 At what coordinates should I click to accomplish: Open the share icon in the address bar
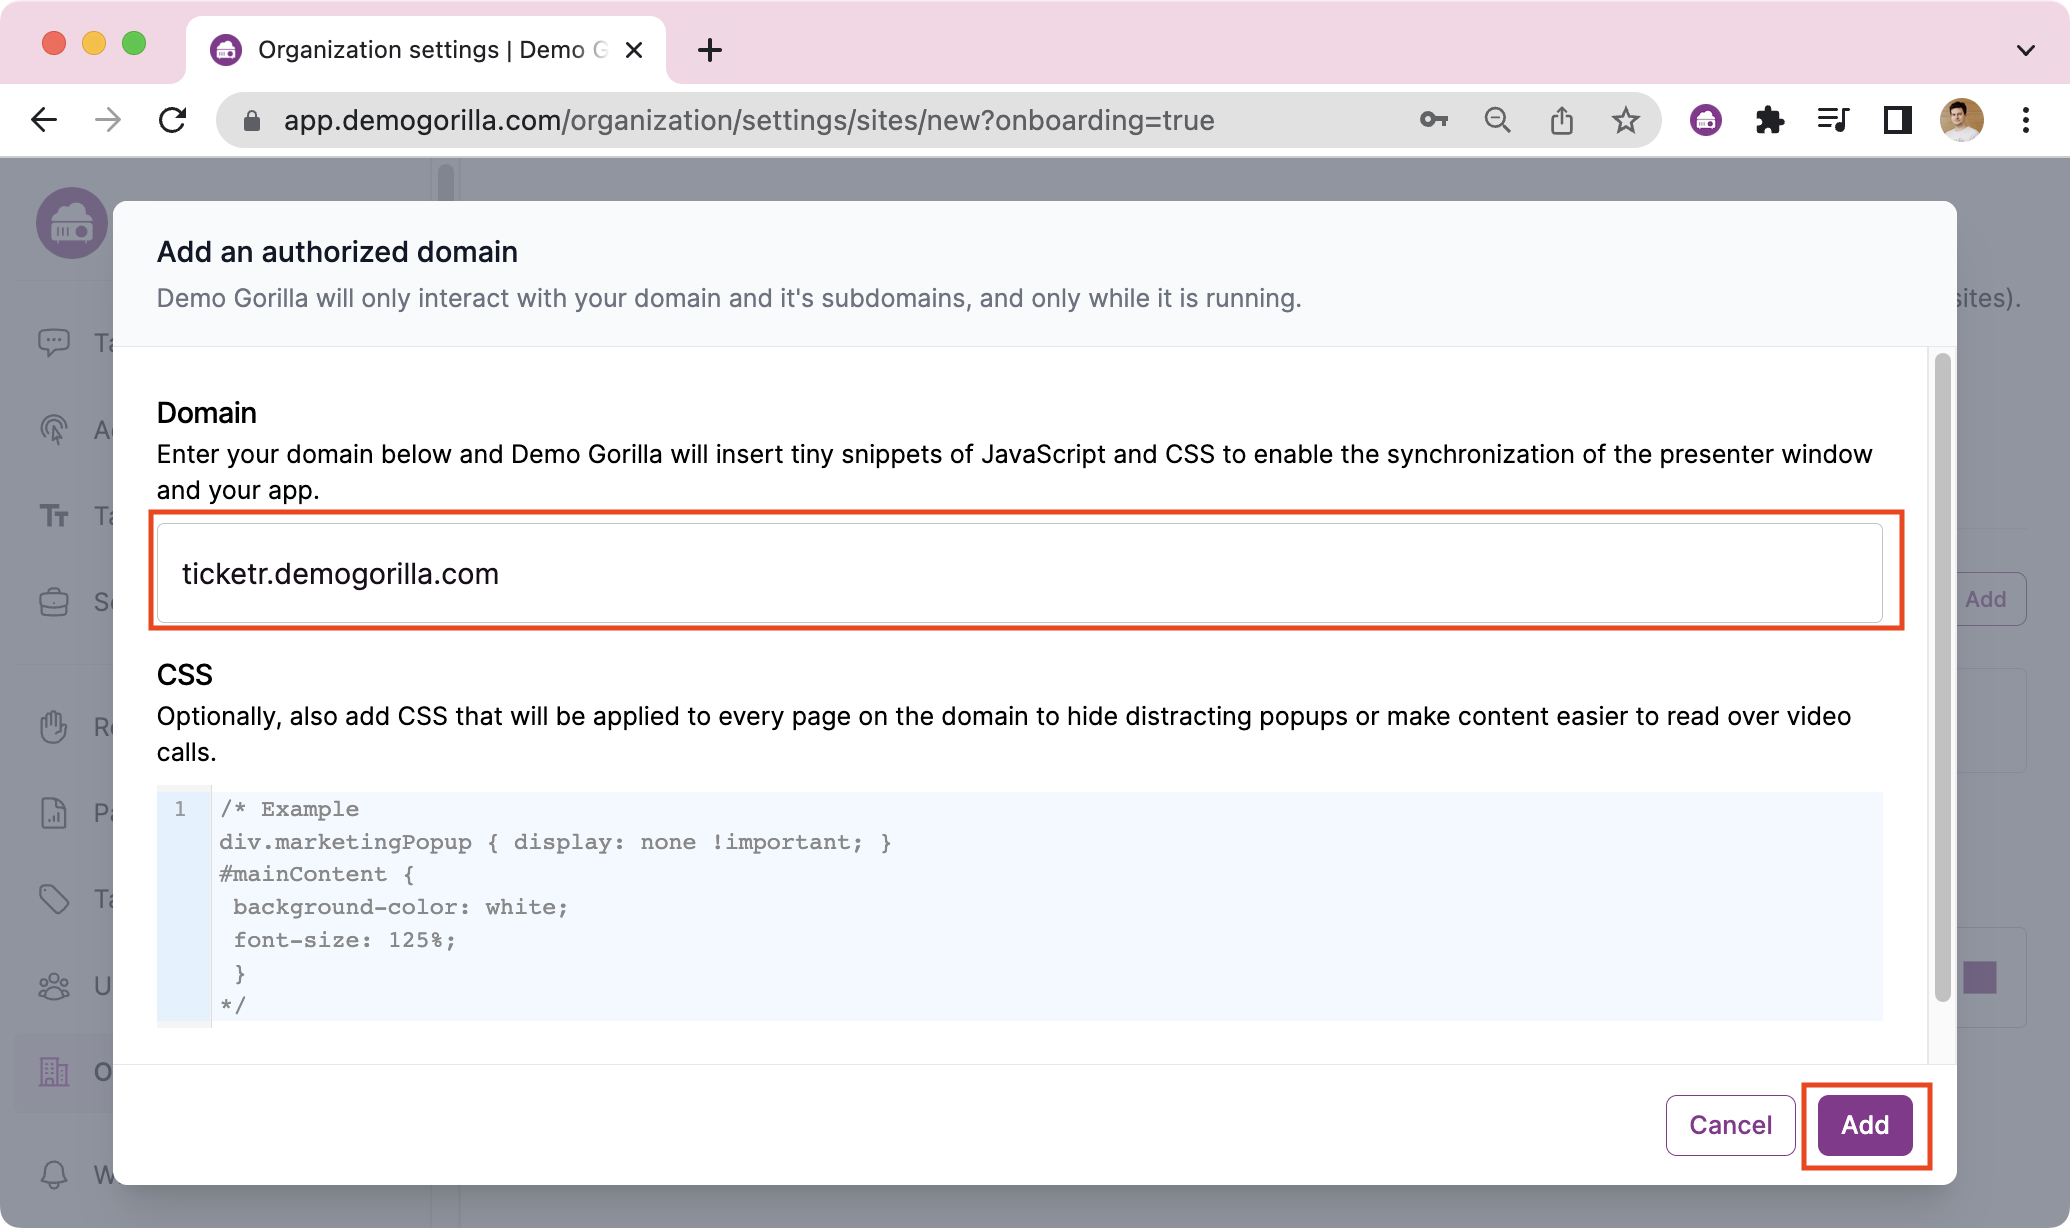pyautogui.click(x=1562, y=120)
